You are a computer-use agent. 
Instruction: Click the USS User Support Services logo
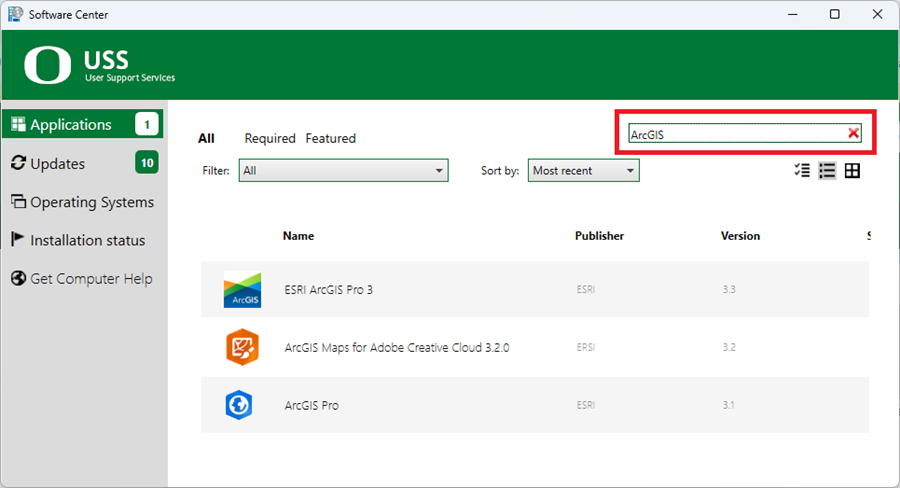[99, 65]
